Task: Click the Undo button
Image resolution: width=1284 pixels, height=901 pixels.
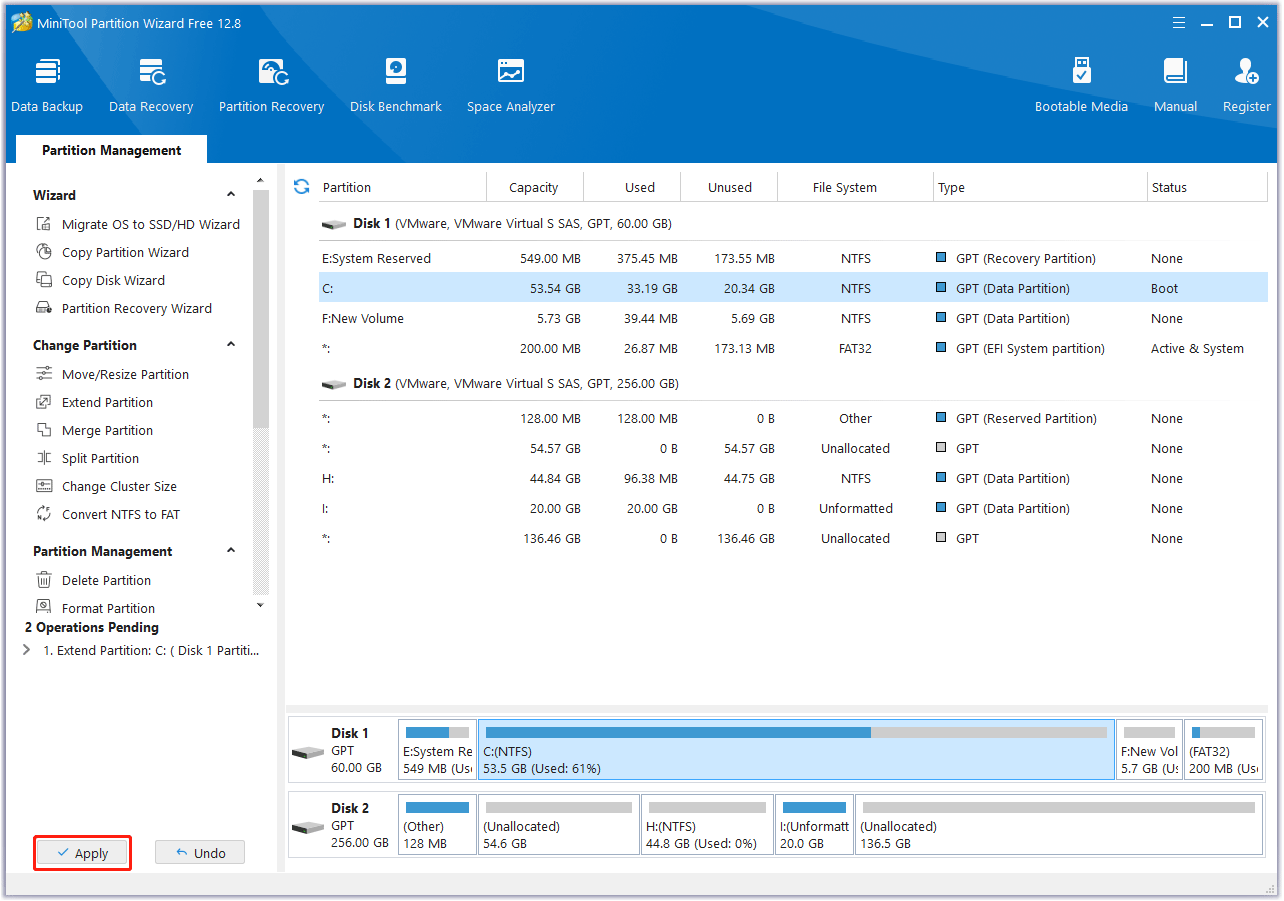Action: pos(200,853)
